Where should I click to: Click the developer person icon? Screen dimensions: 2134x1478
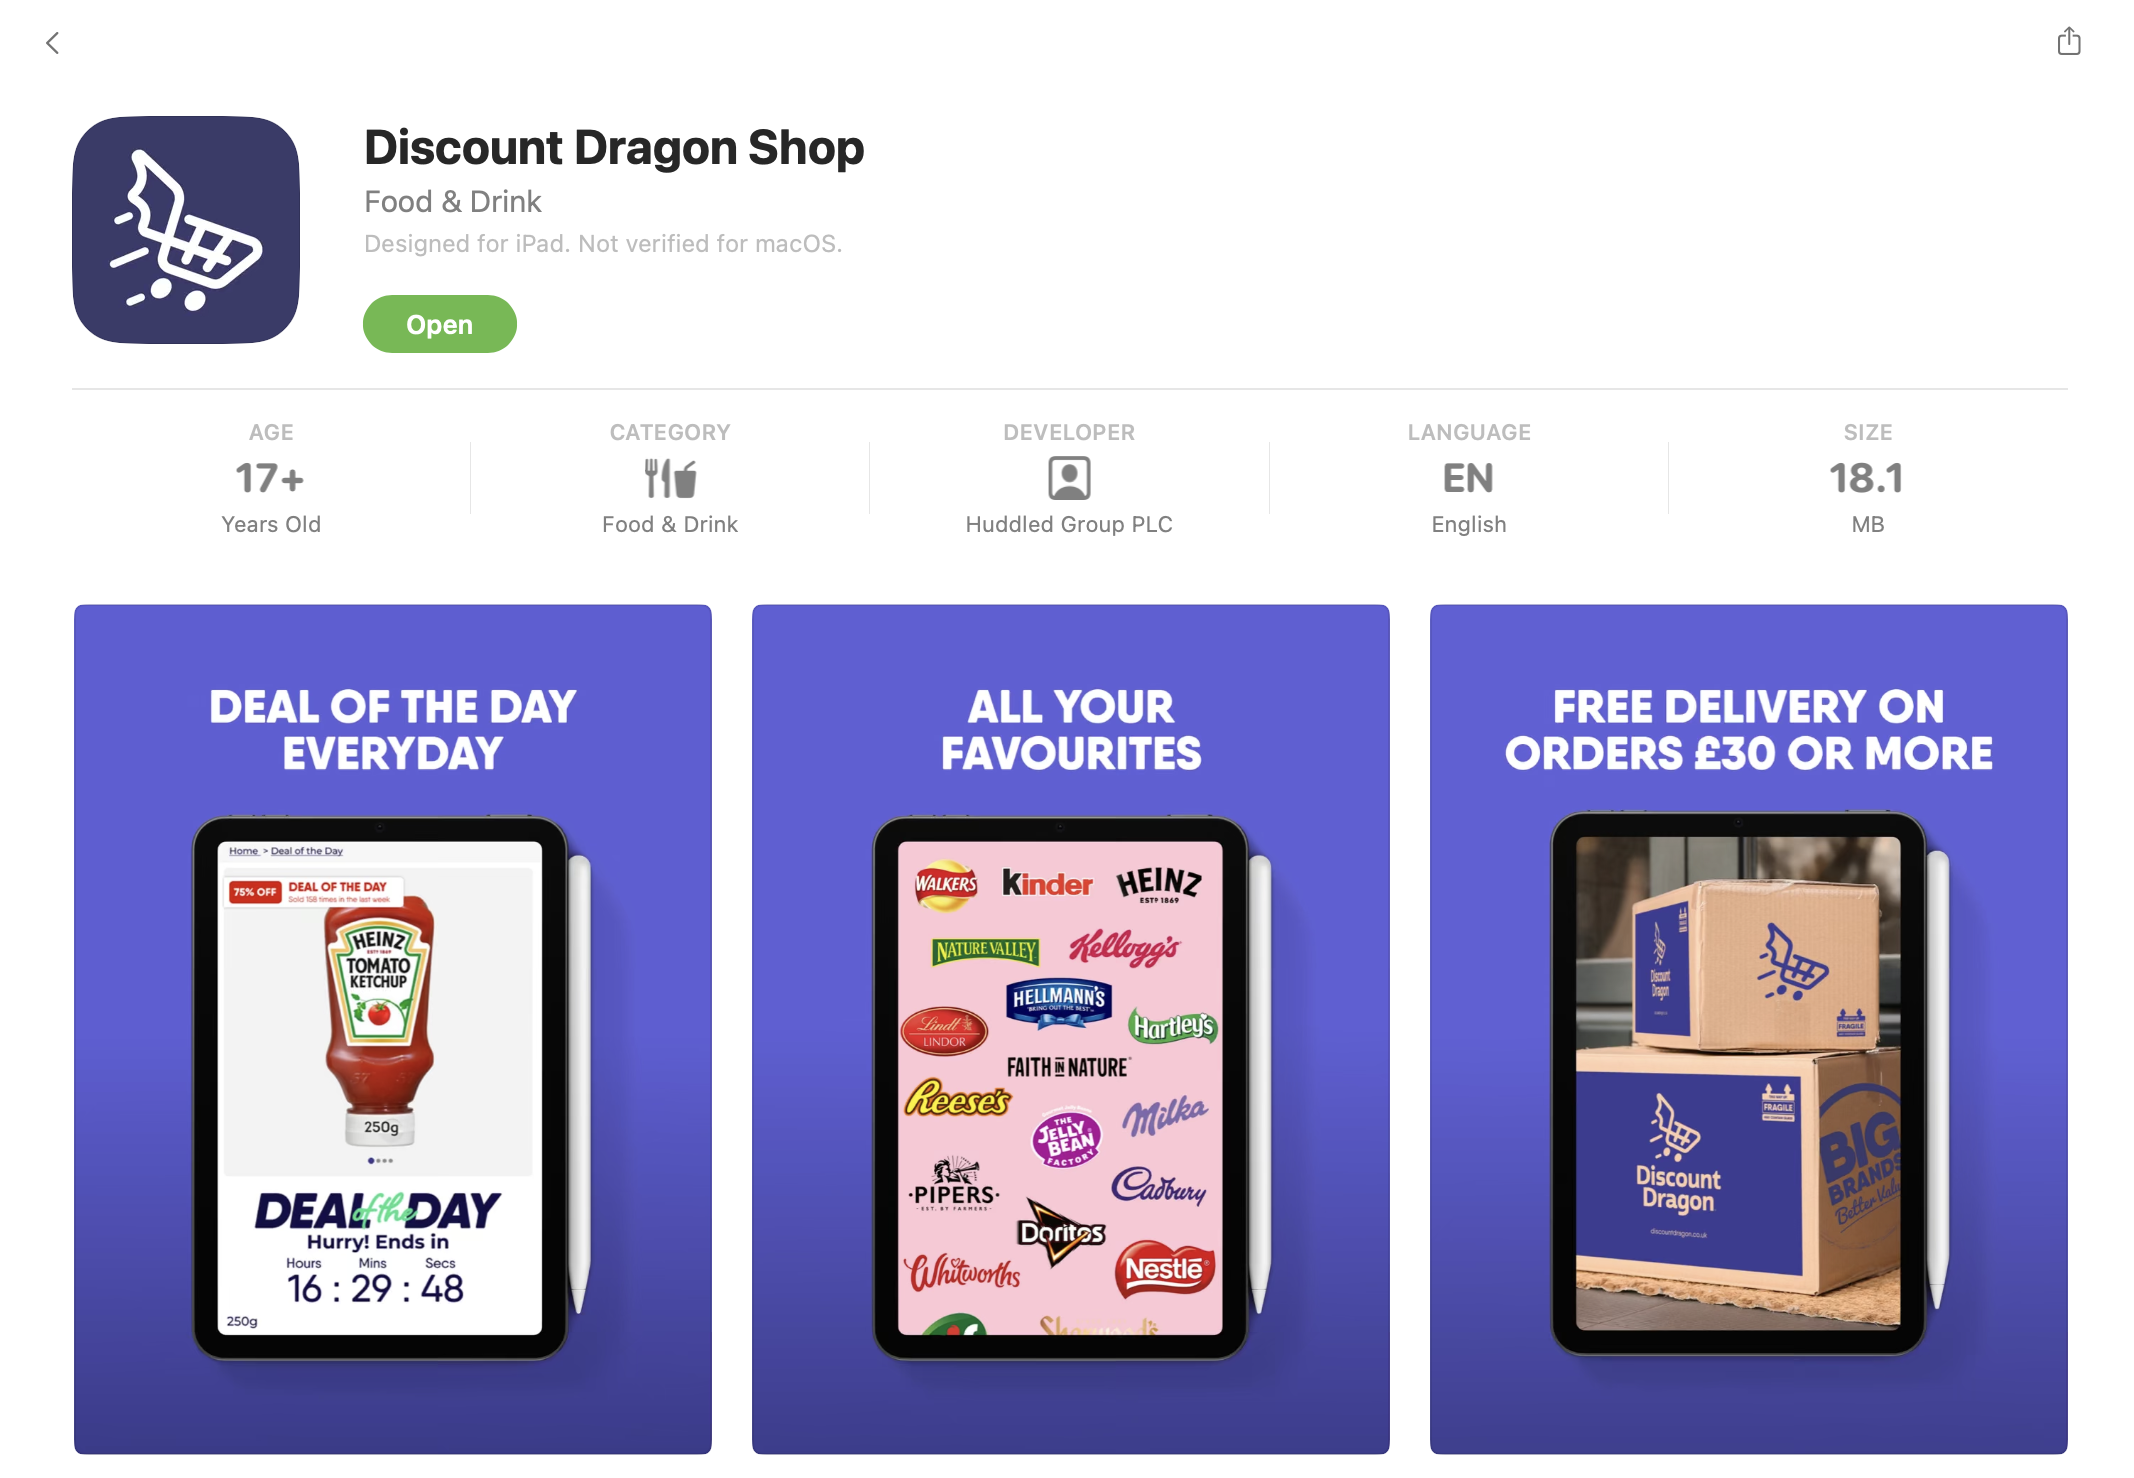pos(1069,479)
